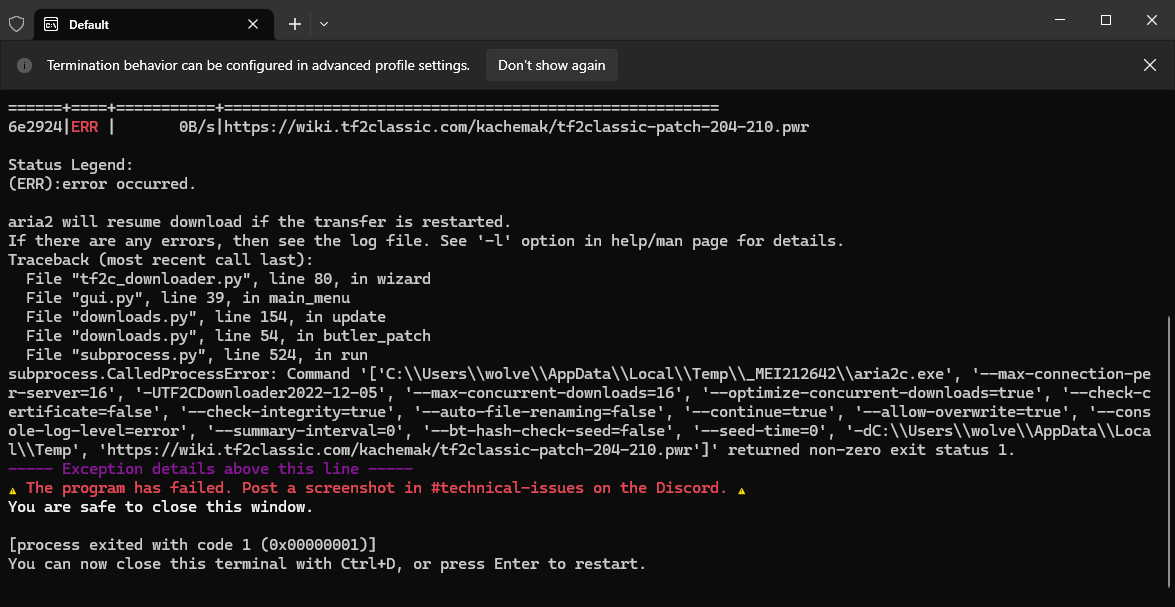Click the terminal vertical scrollbar

(x=1170, y=452)
